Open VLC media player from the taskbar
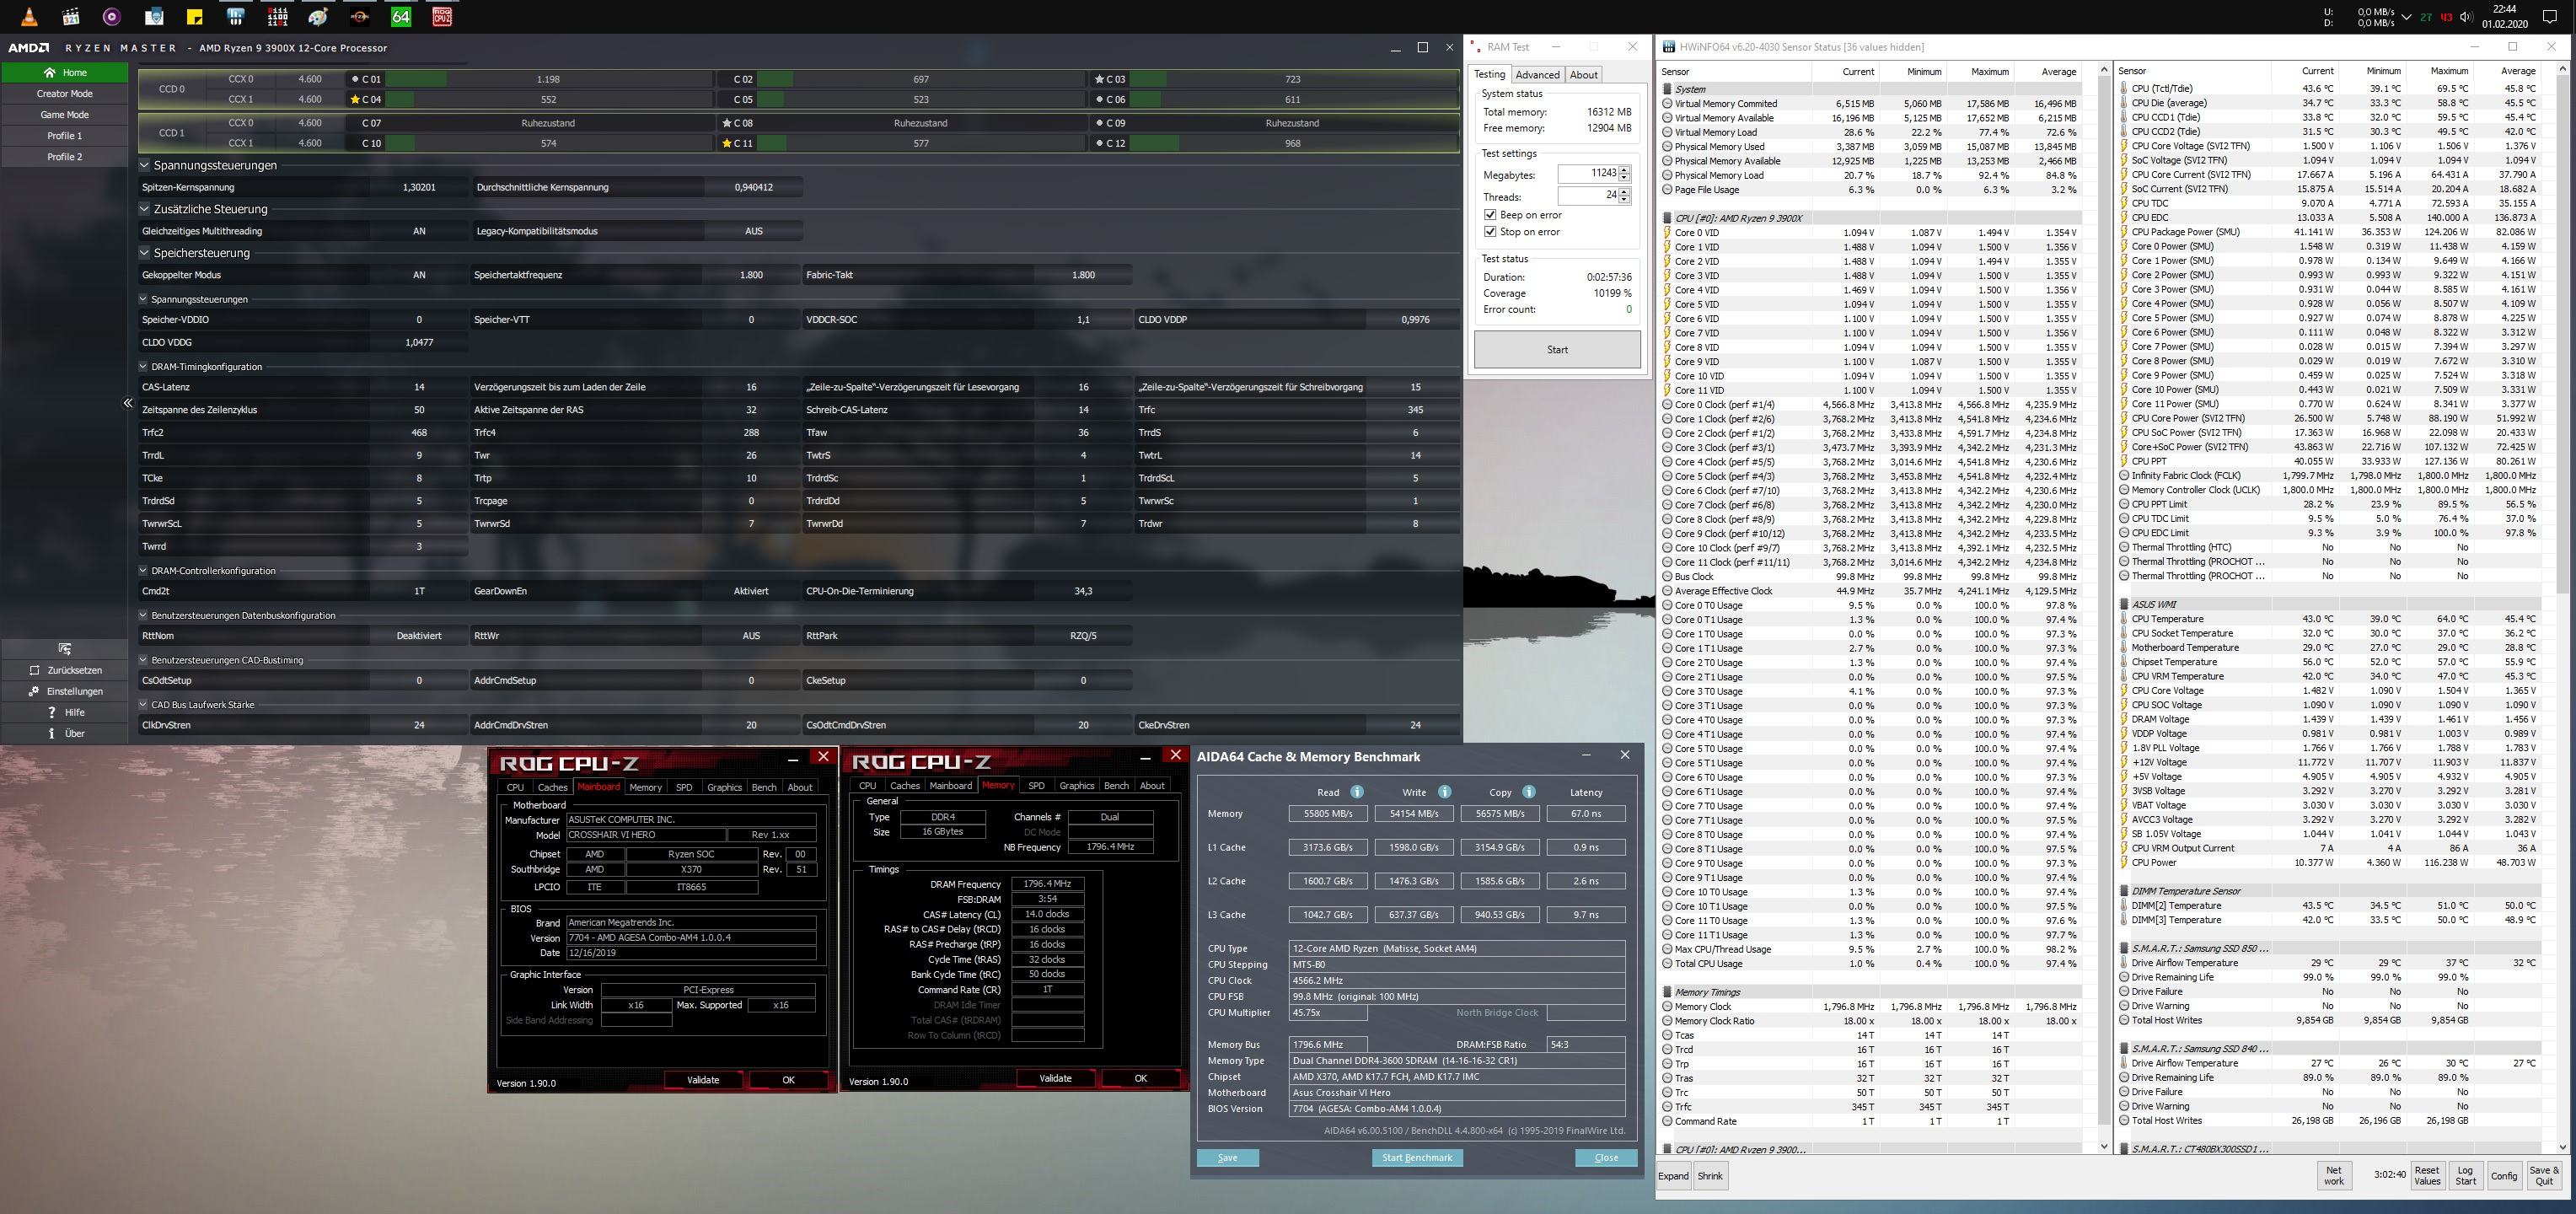 click(x=30, y=16)
